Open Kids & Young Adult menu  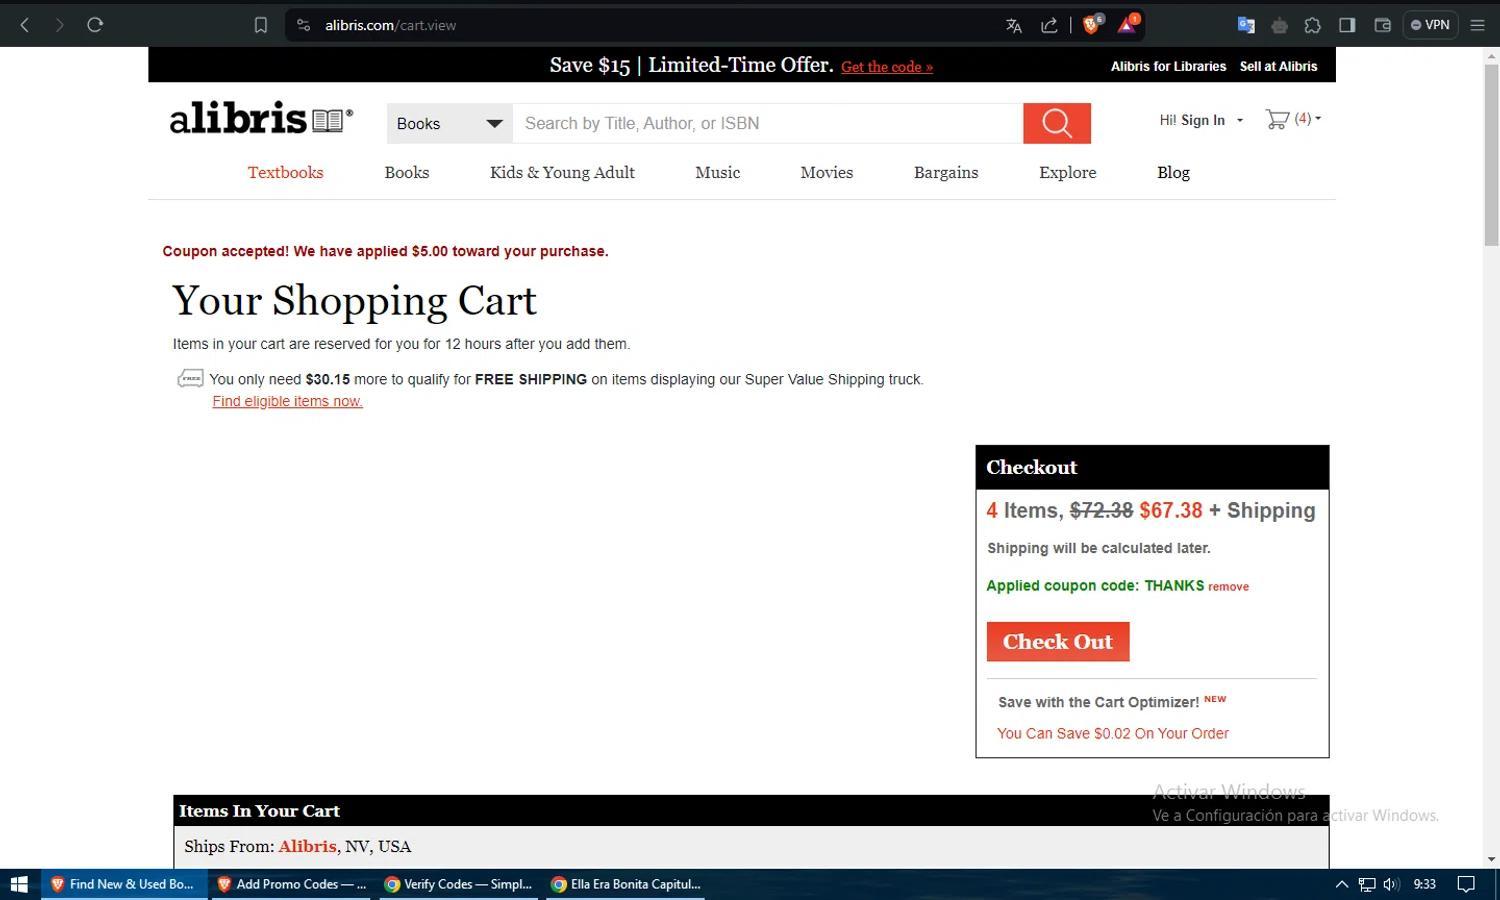(x=562, y=172)
